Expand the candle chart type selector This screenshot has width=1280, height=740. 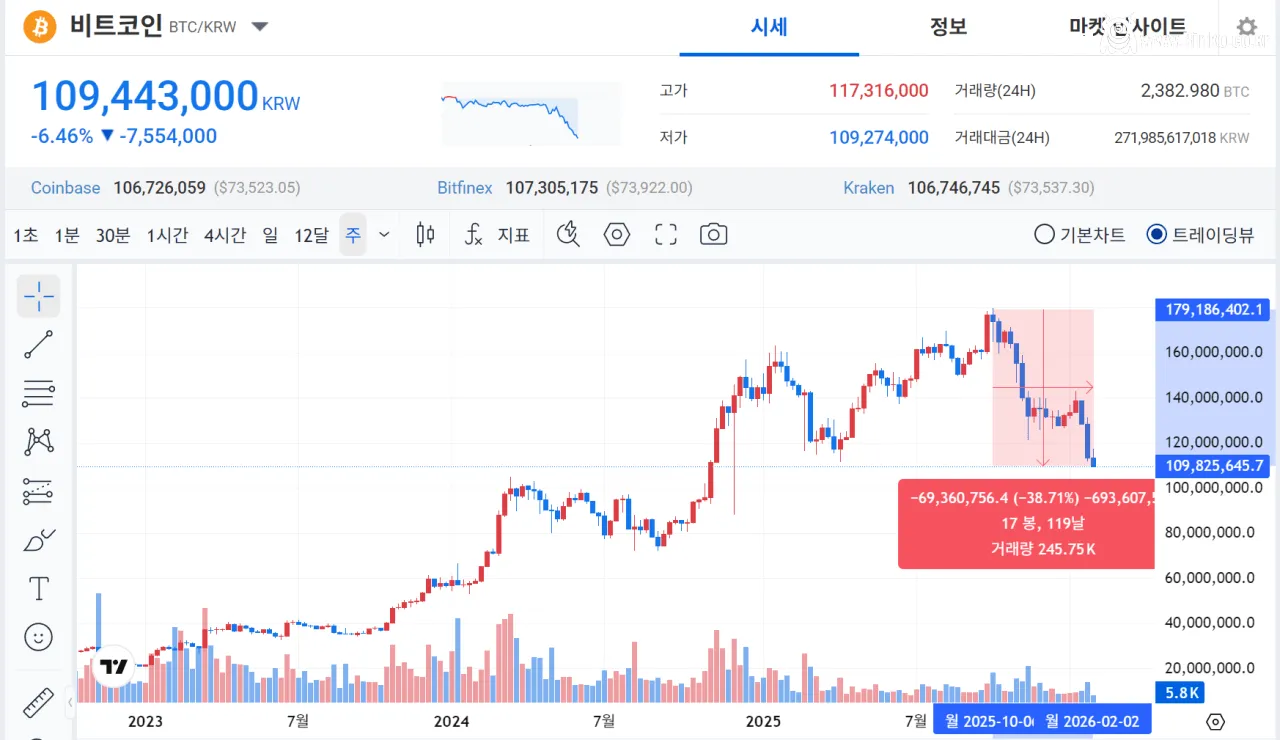click(x=424, y=234)
